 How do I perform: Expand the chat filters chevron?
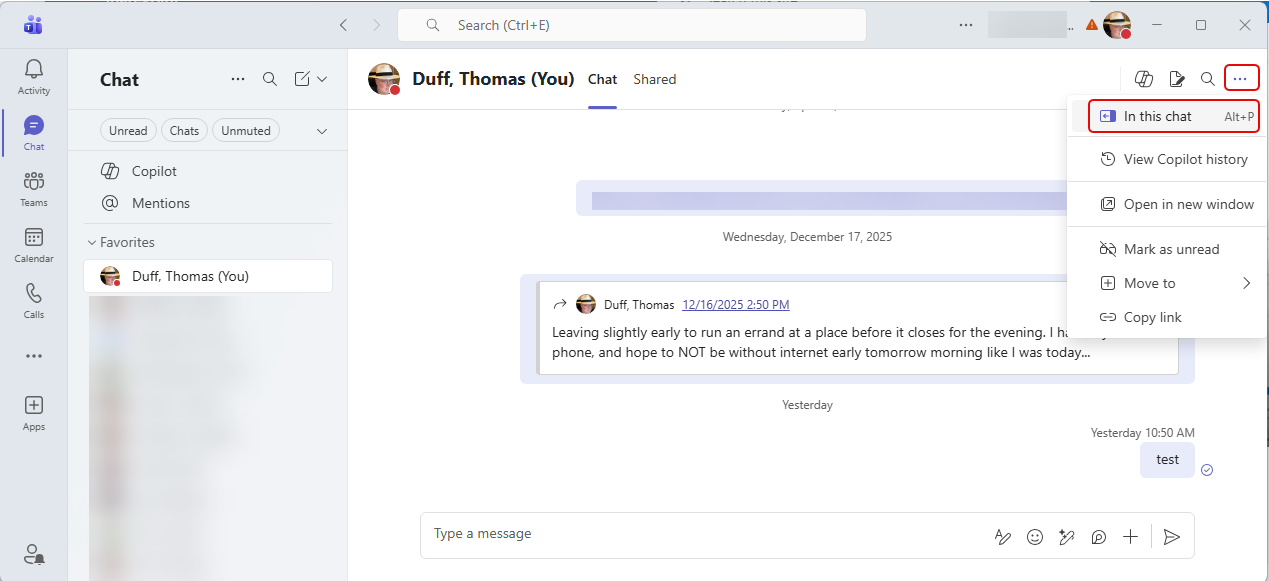tap(322, 131)
